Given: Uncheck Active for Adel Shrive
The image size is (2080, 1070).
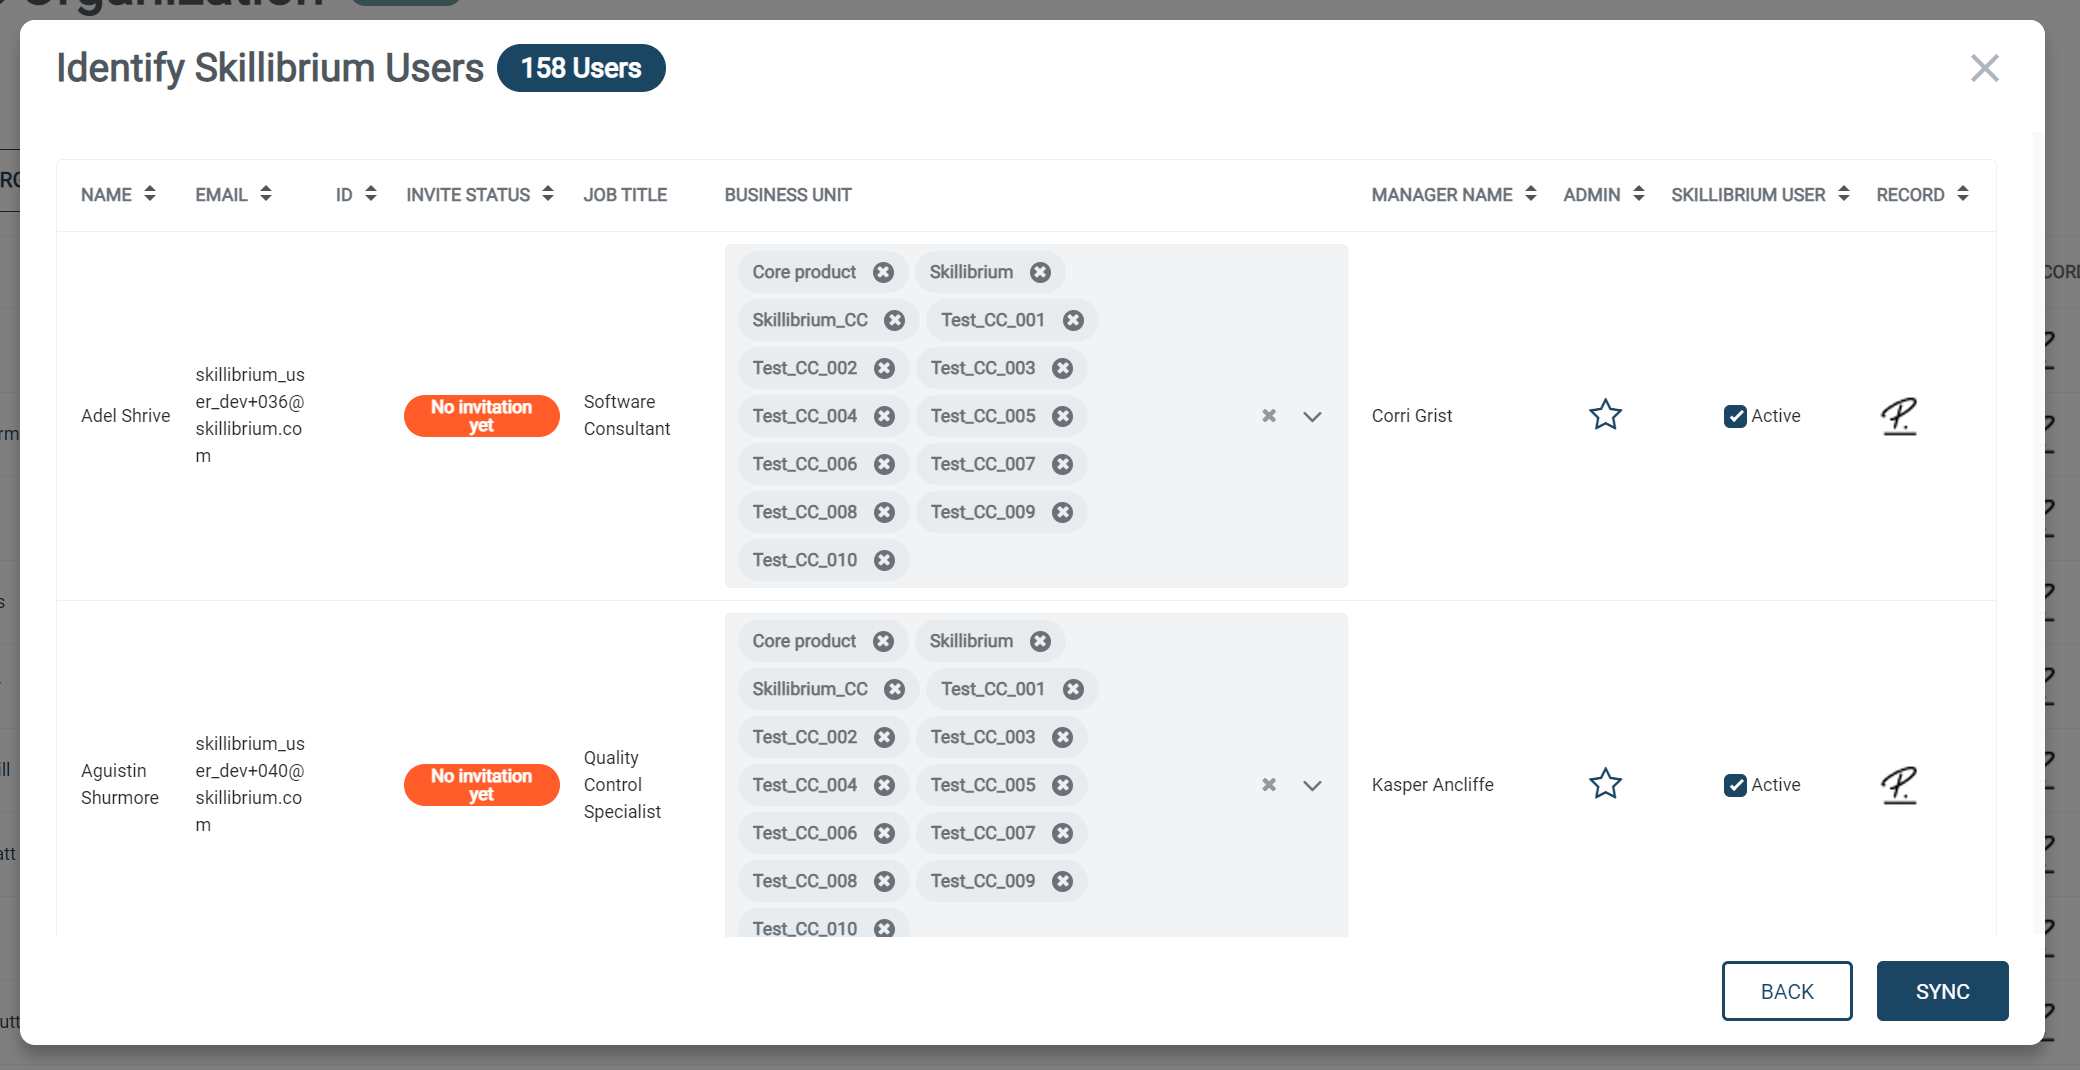Looking at the screenshot, I should click(1735, 416).
